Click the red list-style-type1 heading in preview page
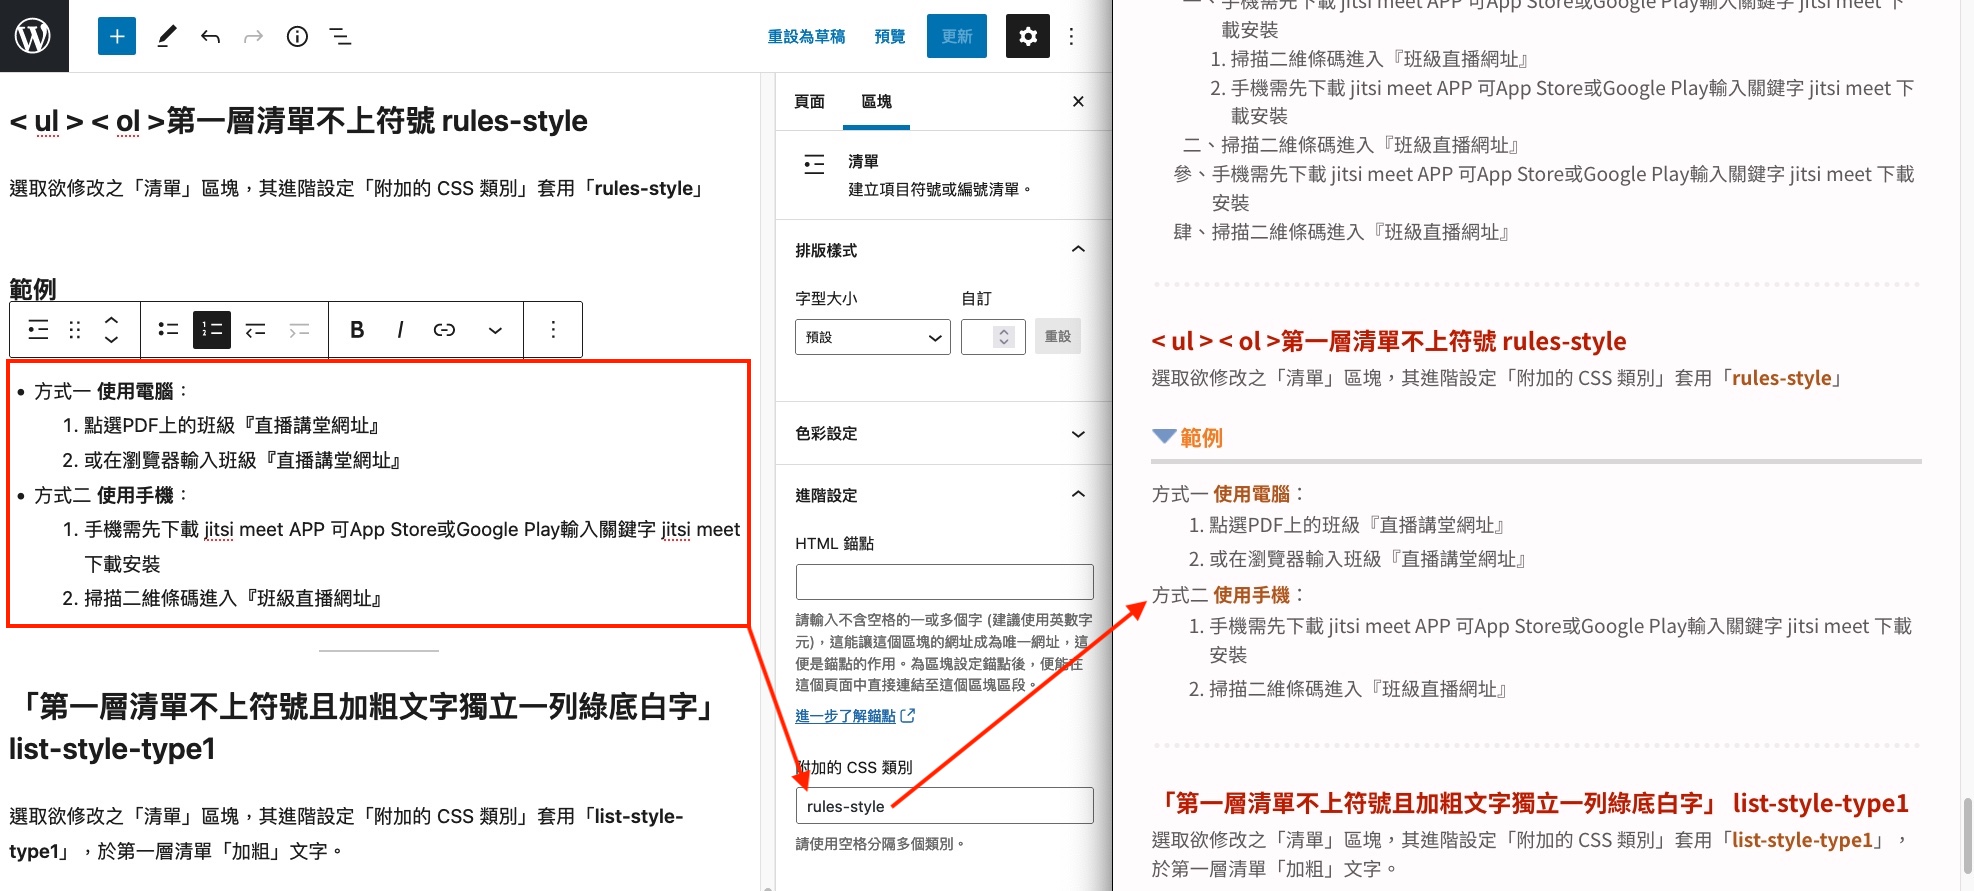1974x891 pixels. [x=1533, y=803]
